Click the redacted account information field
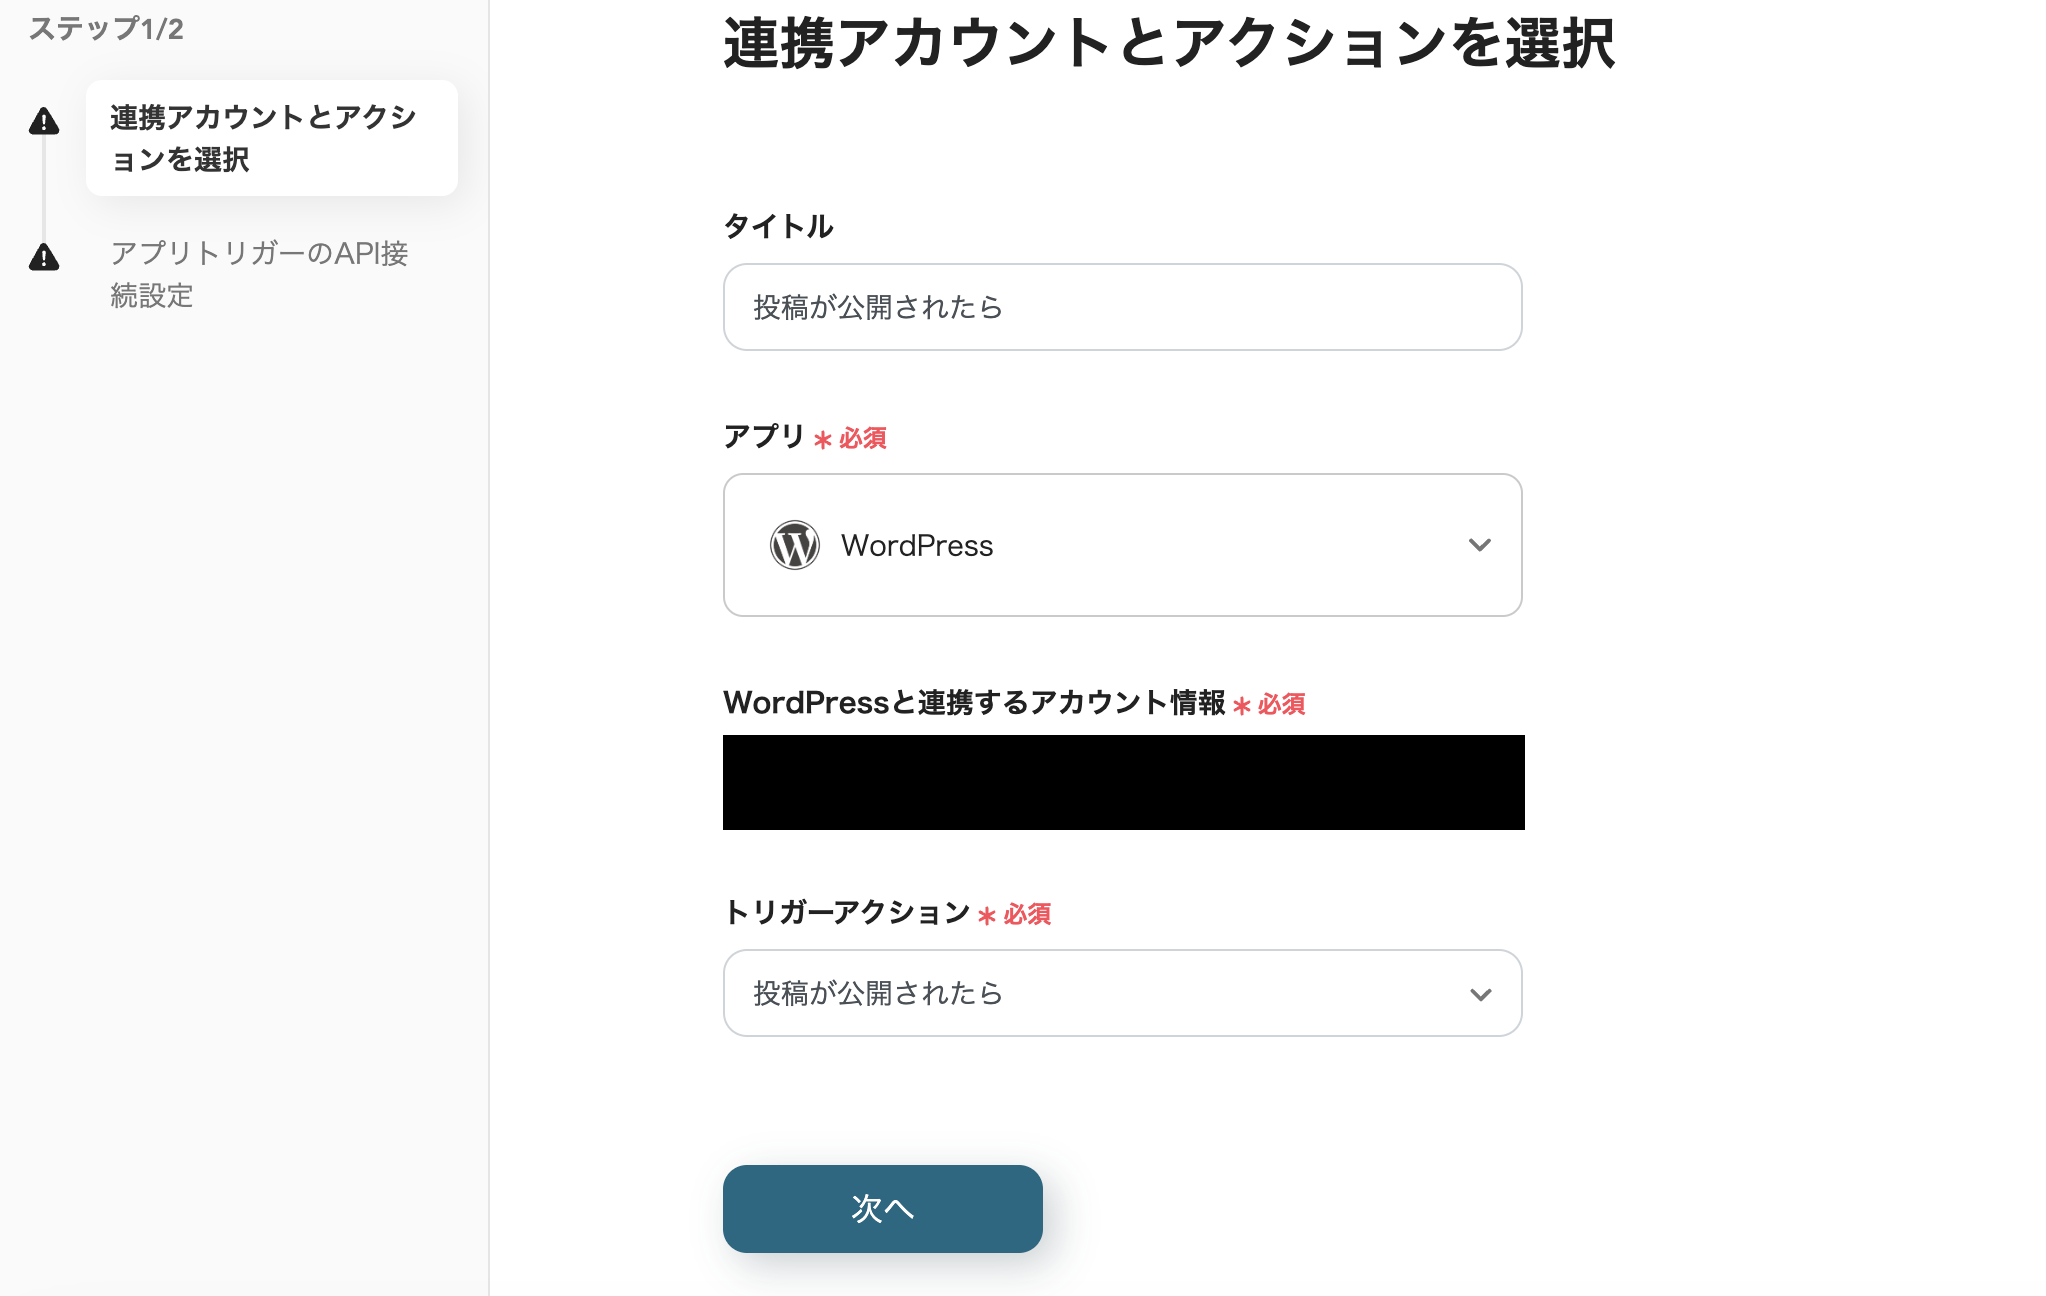2046x1296 pixels. click(1123, 782)
